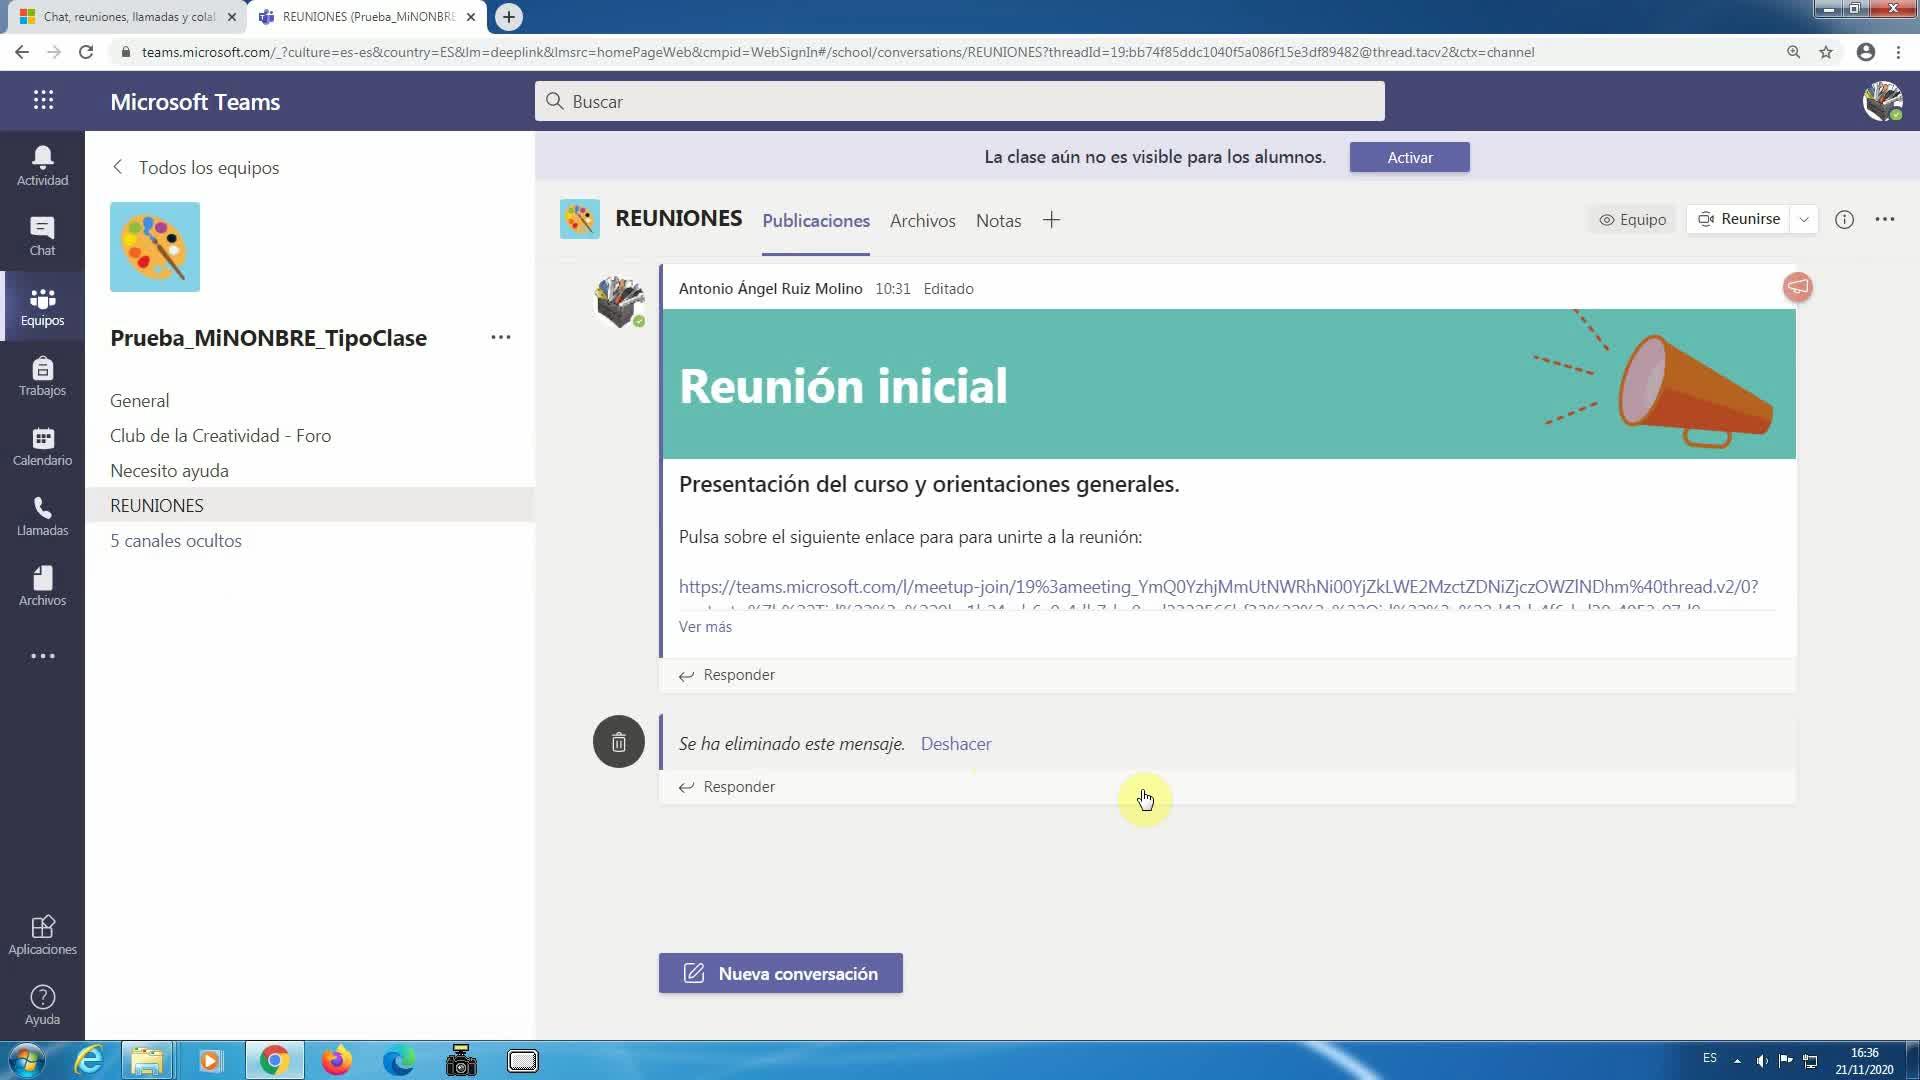Show more apps via sidebar ellipsis

pos(42,656)
